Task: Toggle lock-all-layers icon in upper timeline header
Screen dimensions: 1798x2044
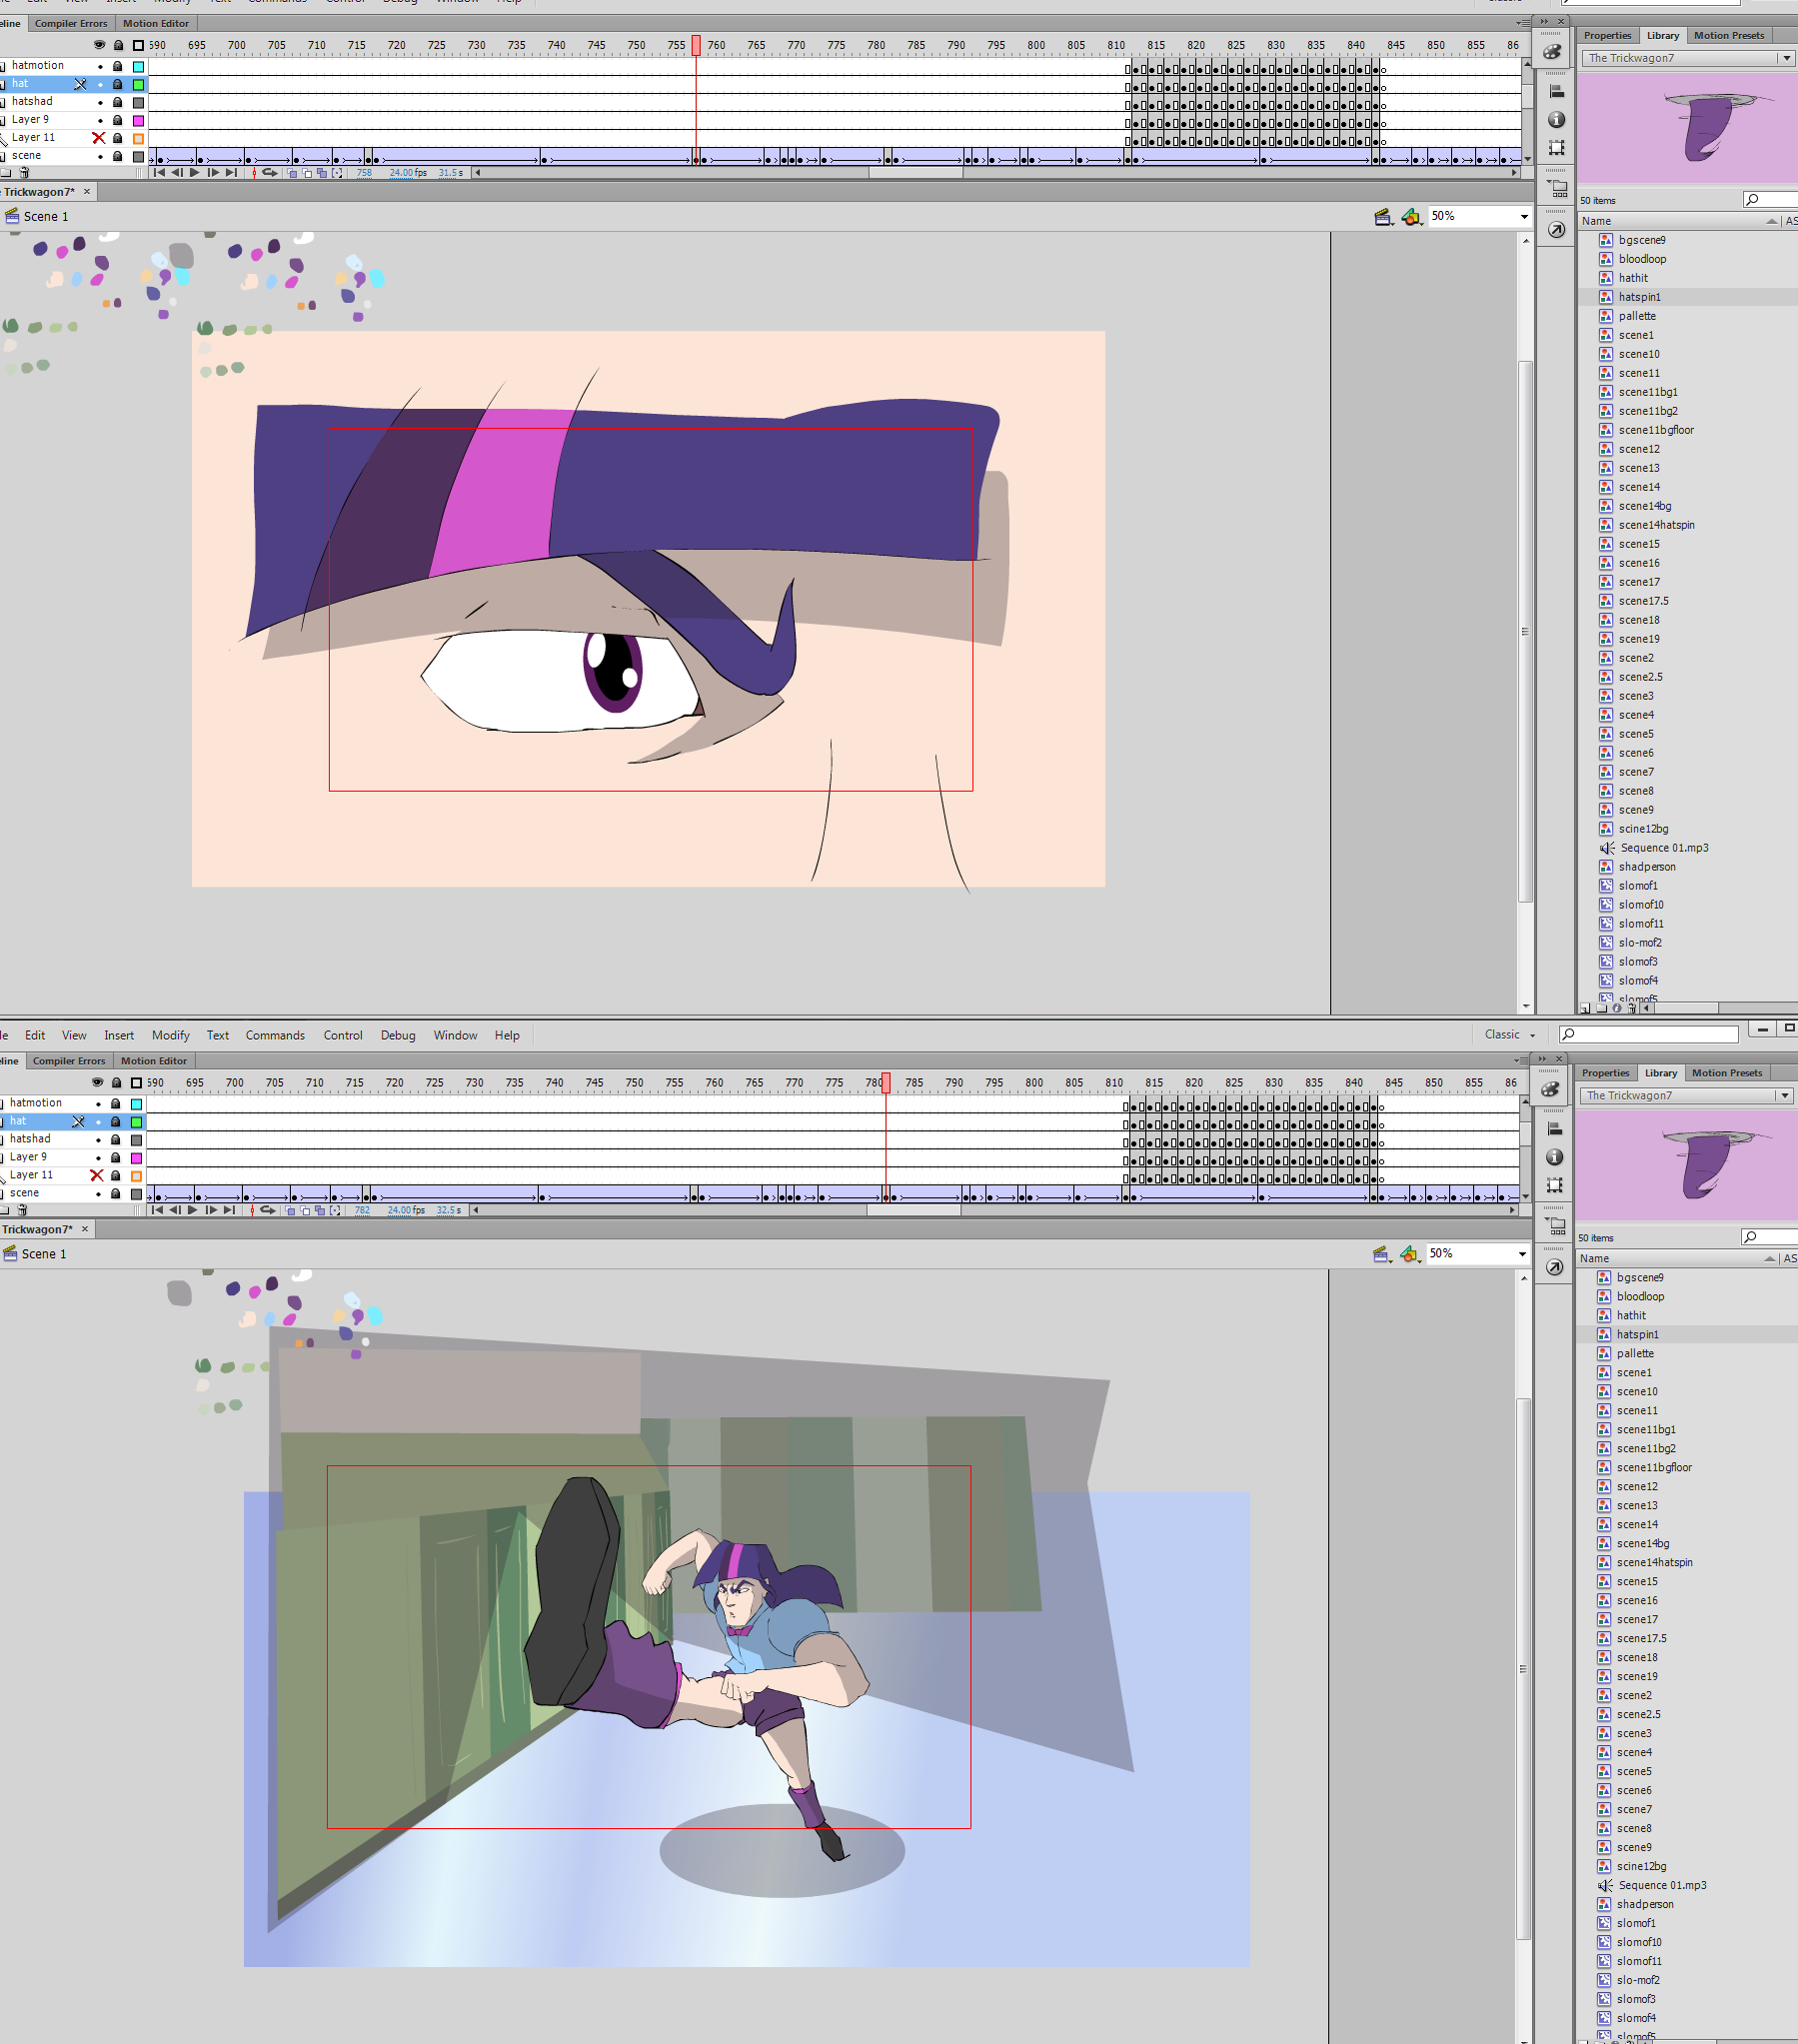Action: (118, 45)
